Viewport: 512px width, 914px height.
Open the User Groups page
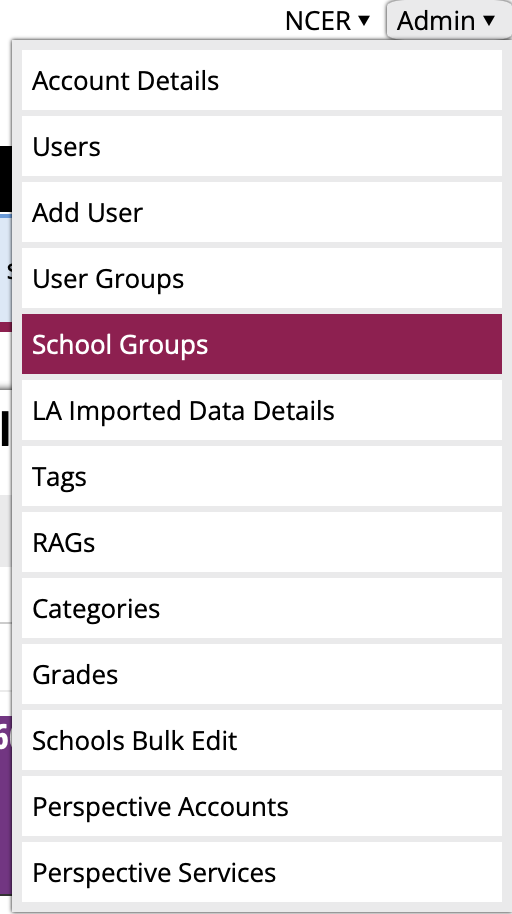click(261, 278)
